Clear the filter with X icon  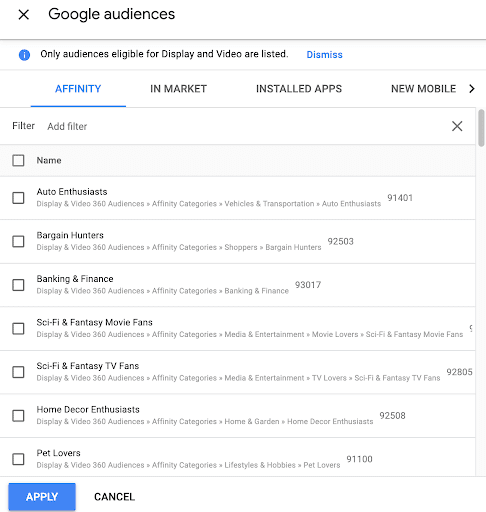pos(457,126)
